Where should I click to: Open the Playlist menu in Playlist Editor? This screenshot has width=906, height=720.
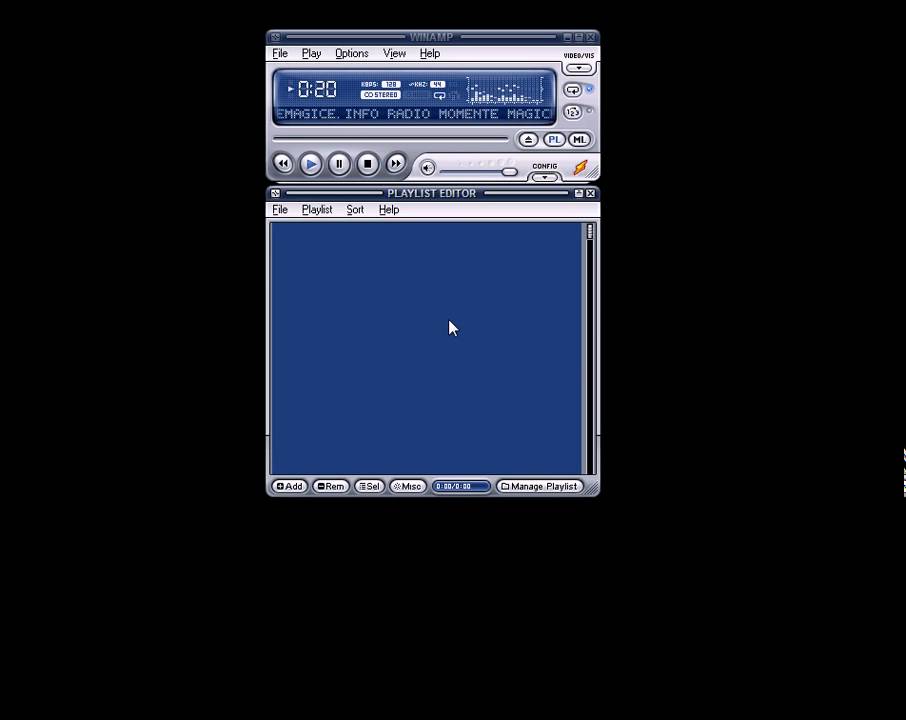pos(317,210)
